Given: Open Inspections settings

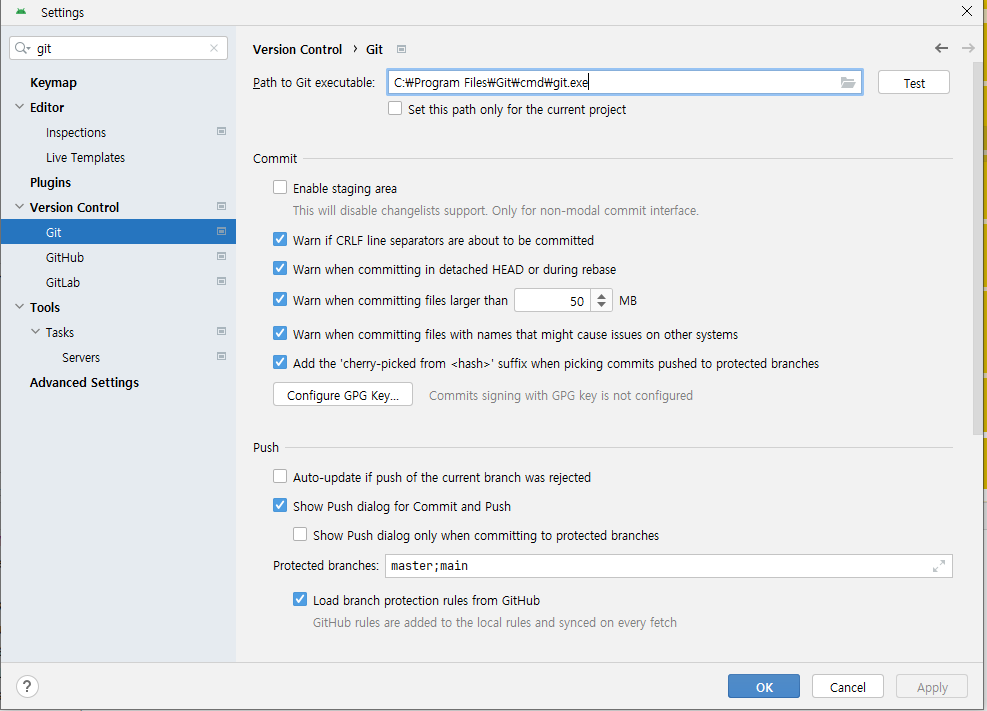Looking at the screenshot, I should 76,132.
